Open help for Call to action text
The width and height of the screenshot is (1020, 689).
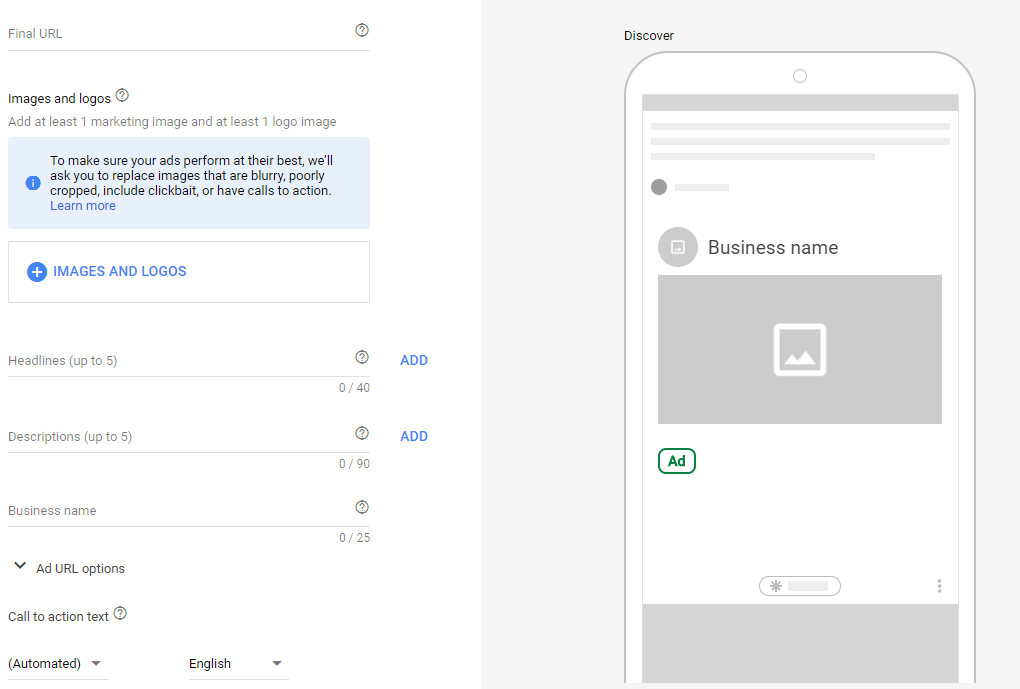120,614
